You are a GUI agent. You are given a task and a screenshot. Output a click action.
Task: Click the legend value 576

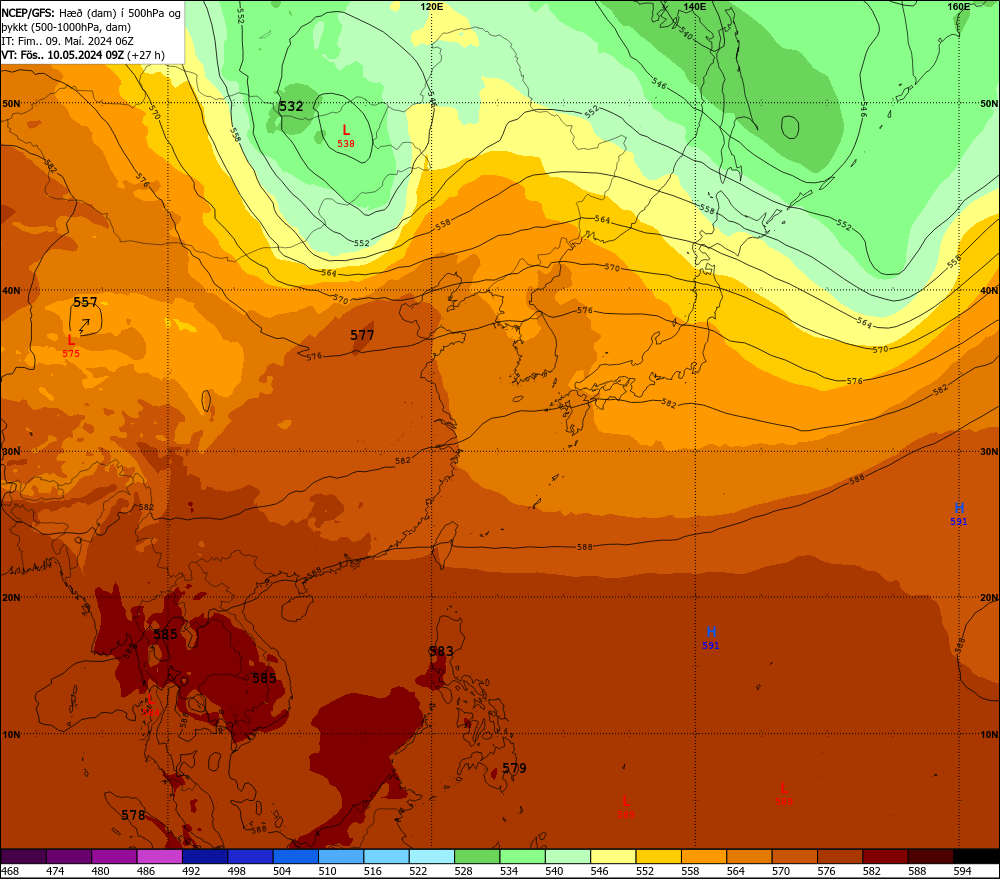[x=827, y=871]
